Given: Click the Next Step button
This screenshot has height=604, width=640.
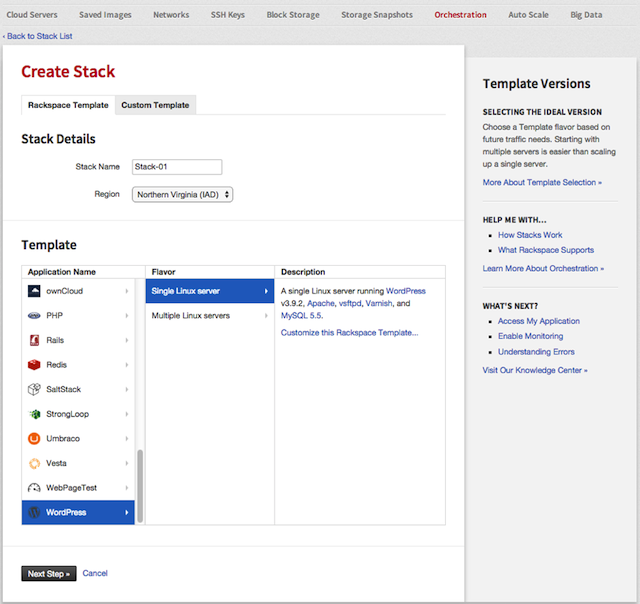Looking at the screenshot, I should (49, 573).
